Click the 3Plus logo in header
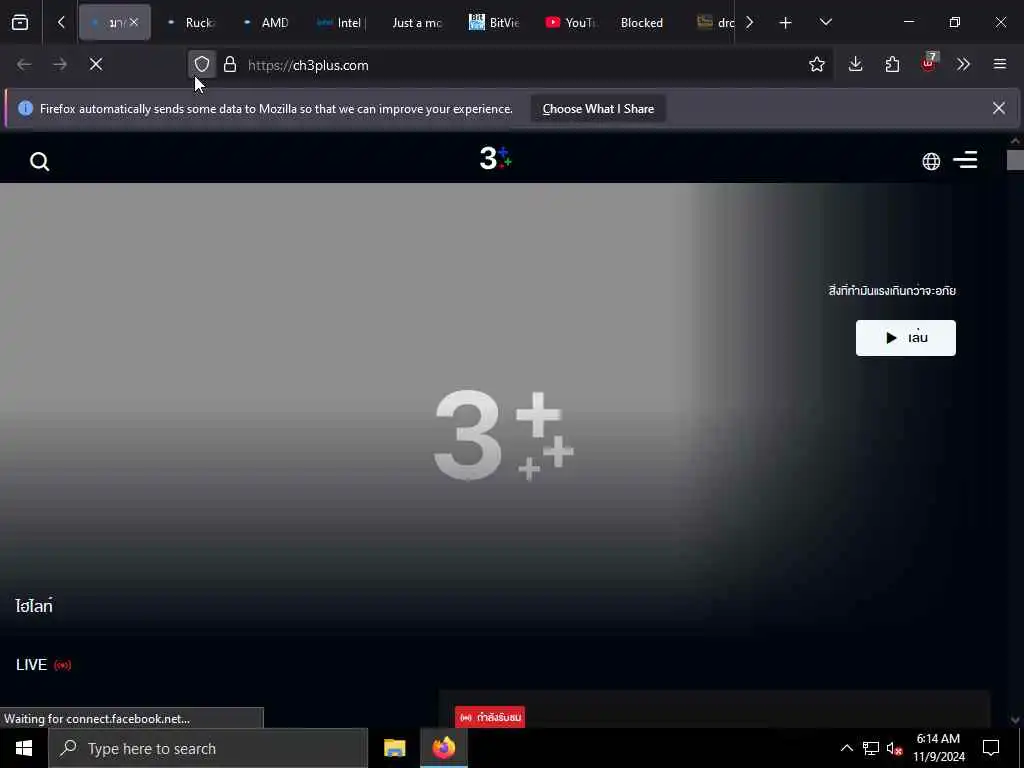 [496, 158]
